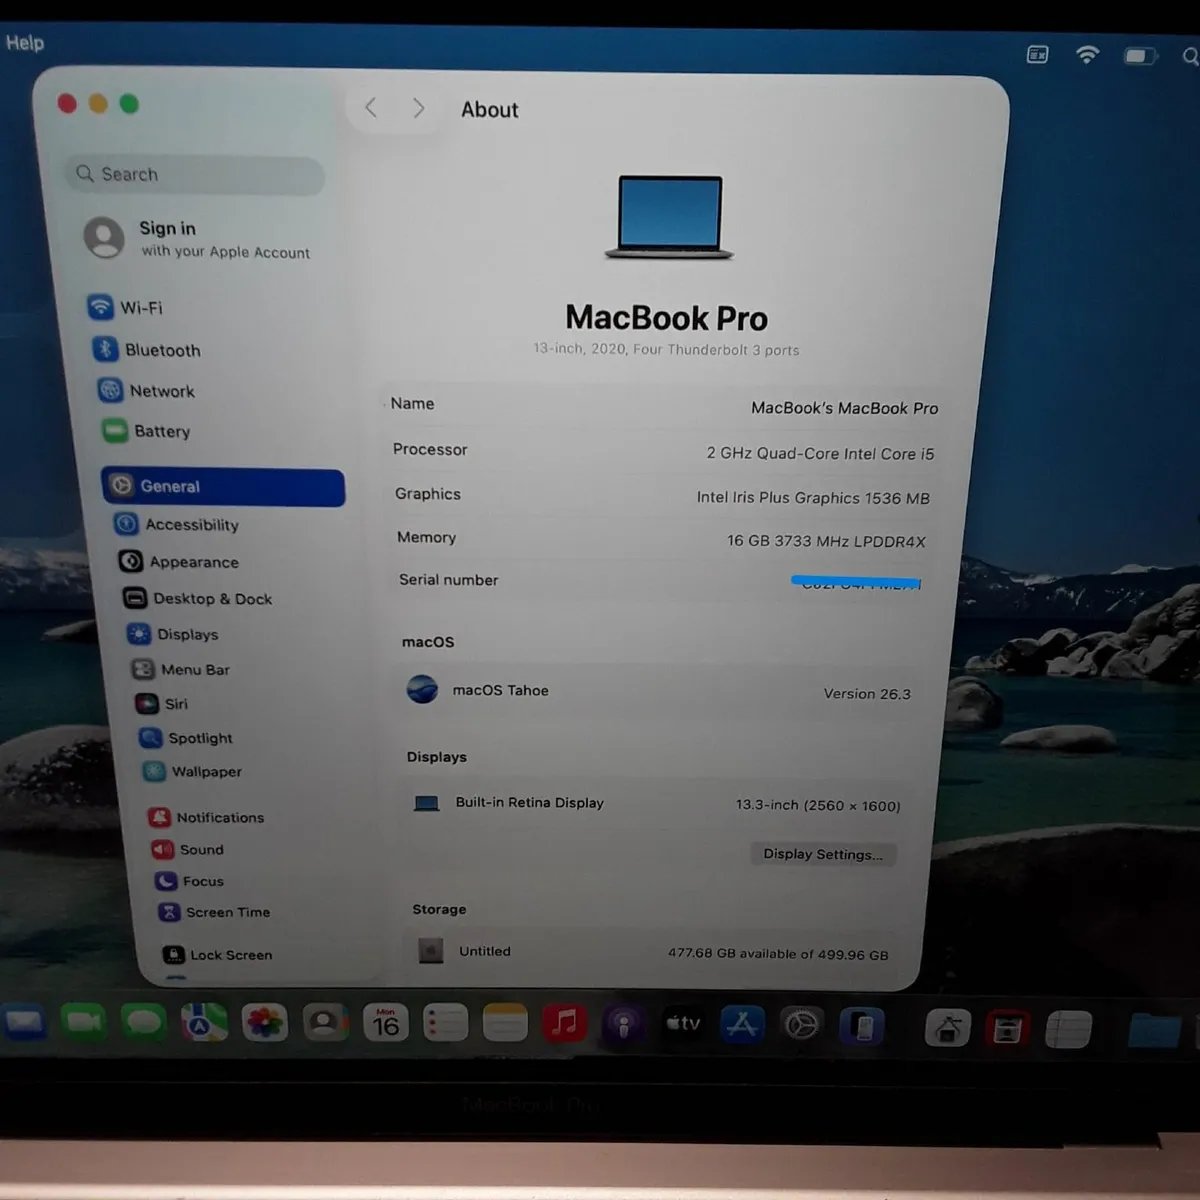Open App Store from the Dock
The height and width of the screenshot is (1200, 1200).
742,1023
